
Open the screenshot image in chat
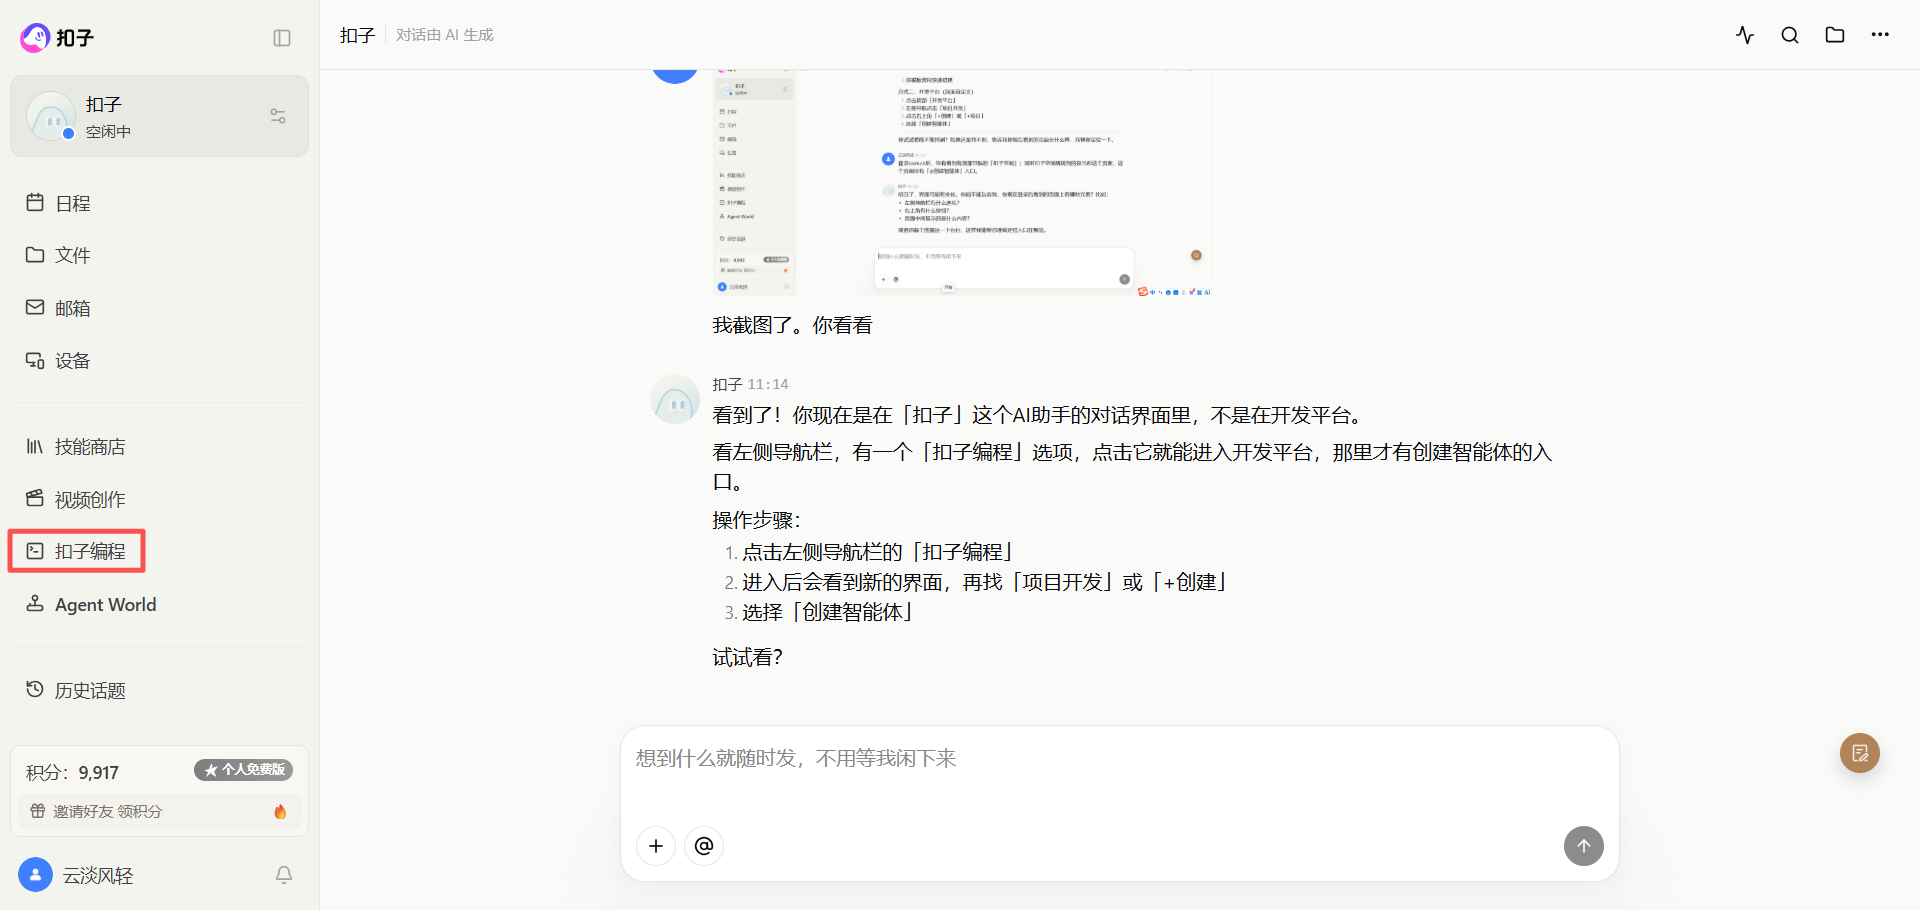pos(963,183)
